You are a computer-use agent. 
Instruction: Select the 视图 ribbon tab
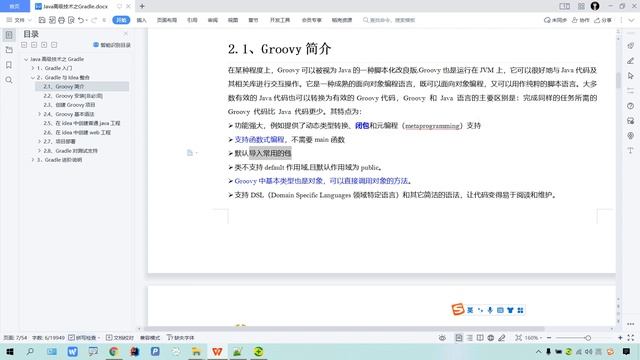pos(233,20)
